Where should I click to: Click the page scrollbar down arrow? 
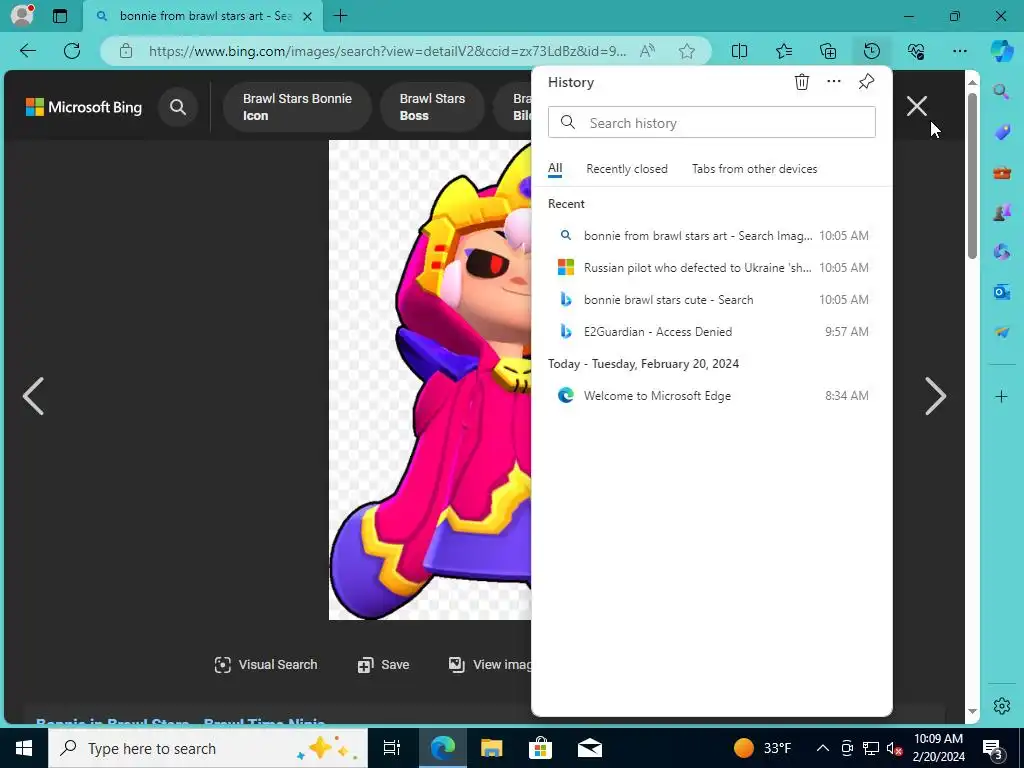972,711
